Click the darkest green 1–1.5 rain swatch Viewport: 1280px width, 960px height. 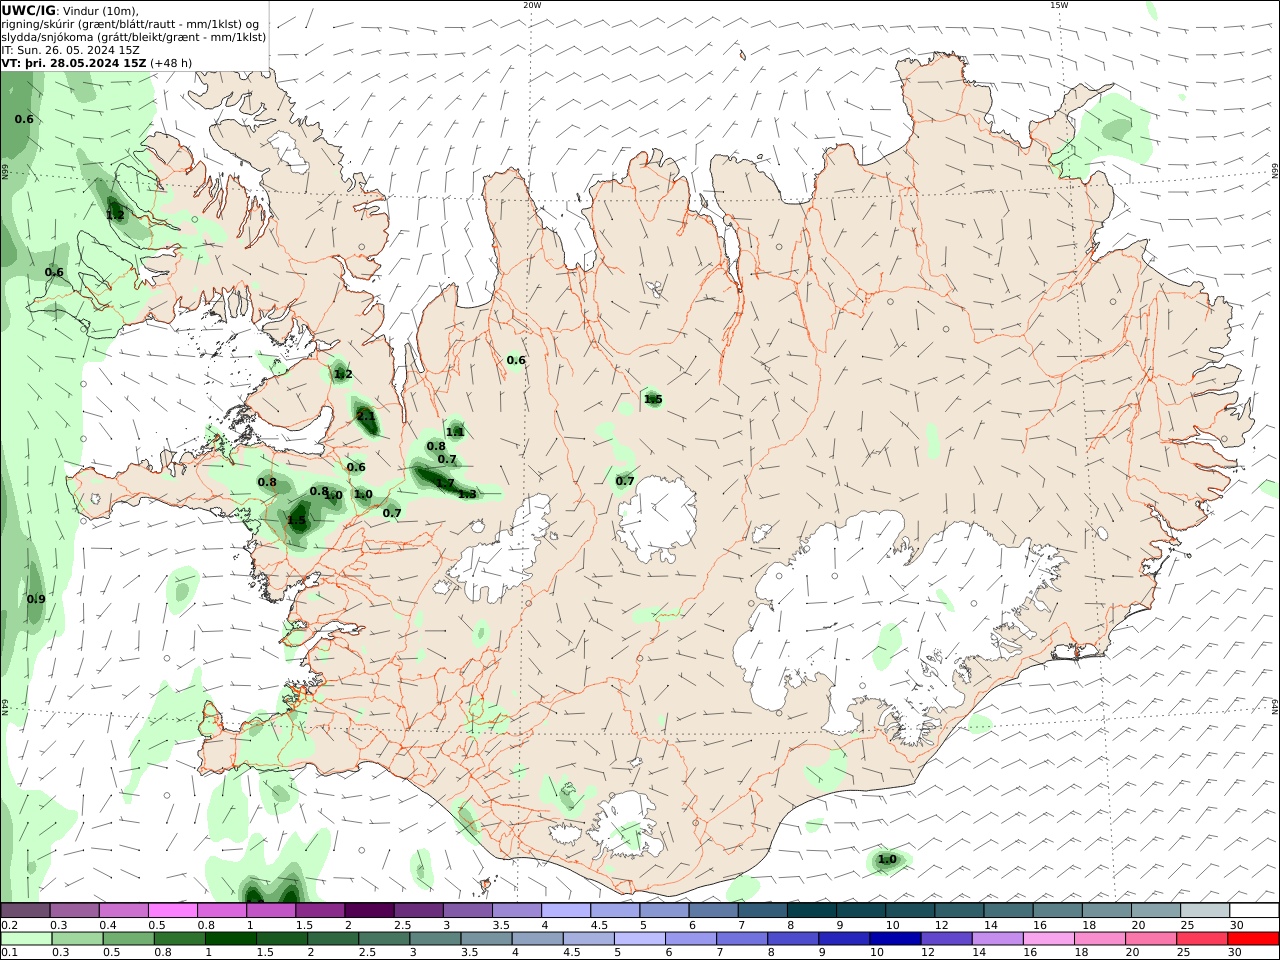pyautogui.click(x=230, y=939)
